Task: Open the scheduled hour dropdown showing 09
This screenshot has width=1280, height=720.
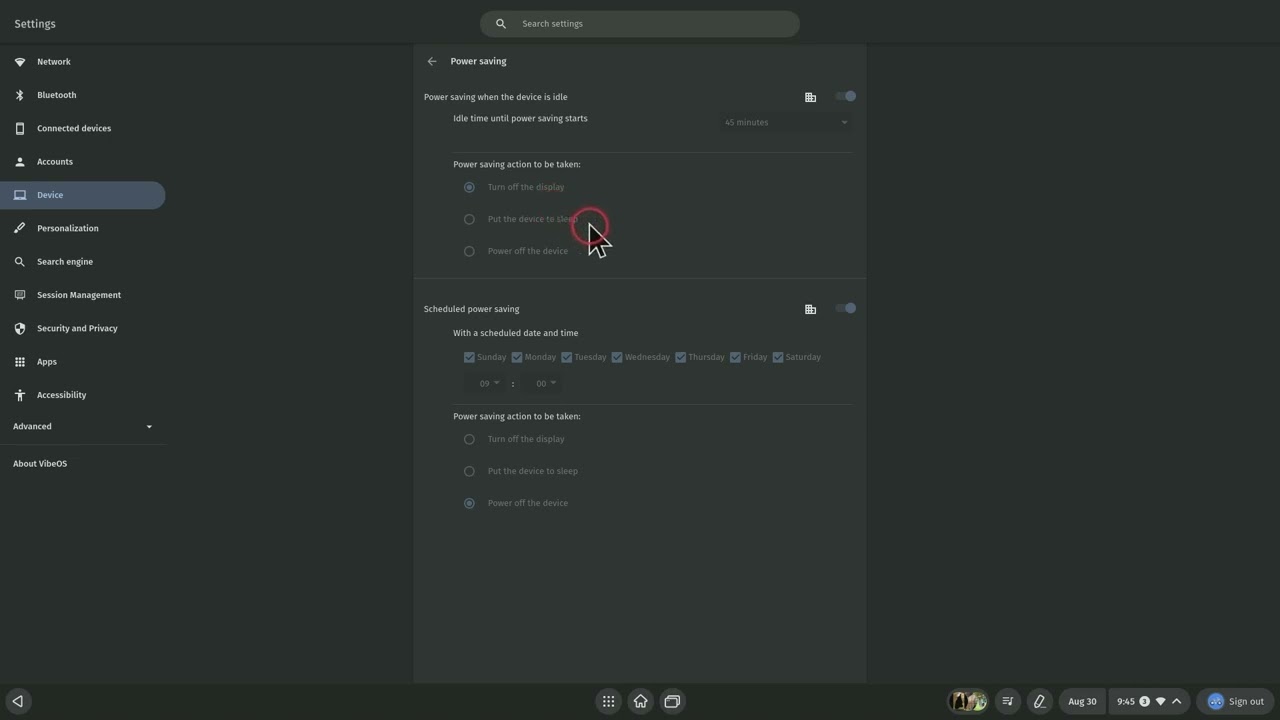Action: pos(488,384)
